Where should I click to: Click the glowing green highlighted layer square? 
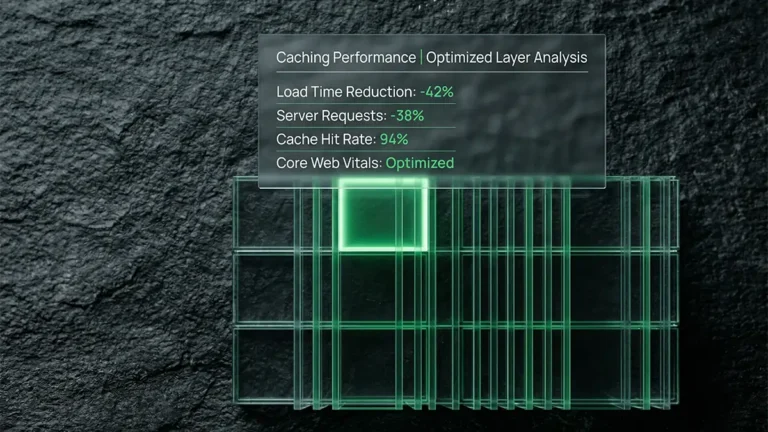(x=384, y=216)
